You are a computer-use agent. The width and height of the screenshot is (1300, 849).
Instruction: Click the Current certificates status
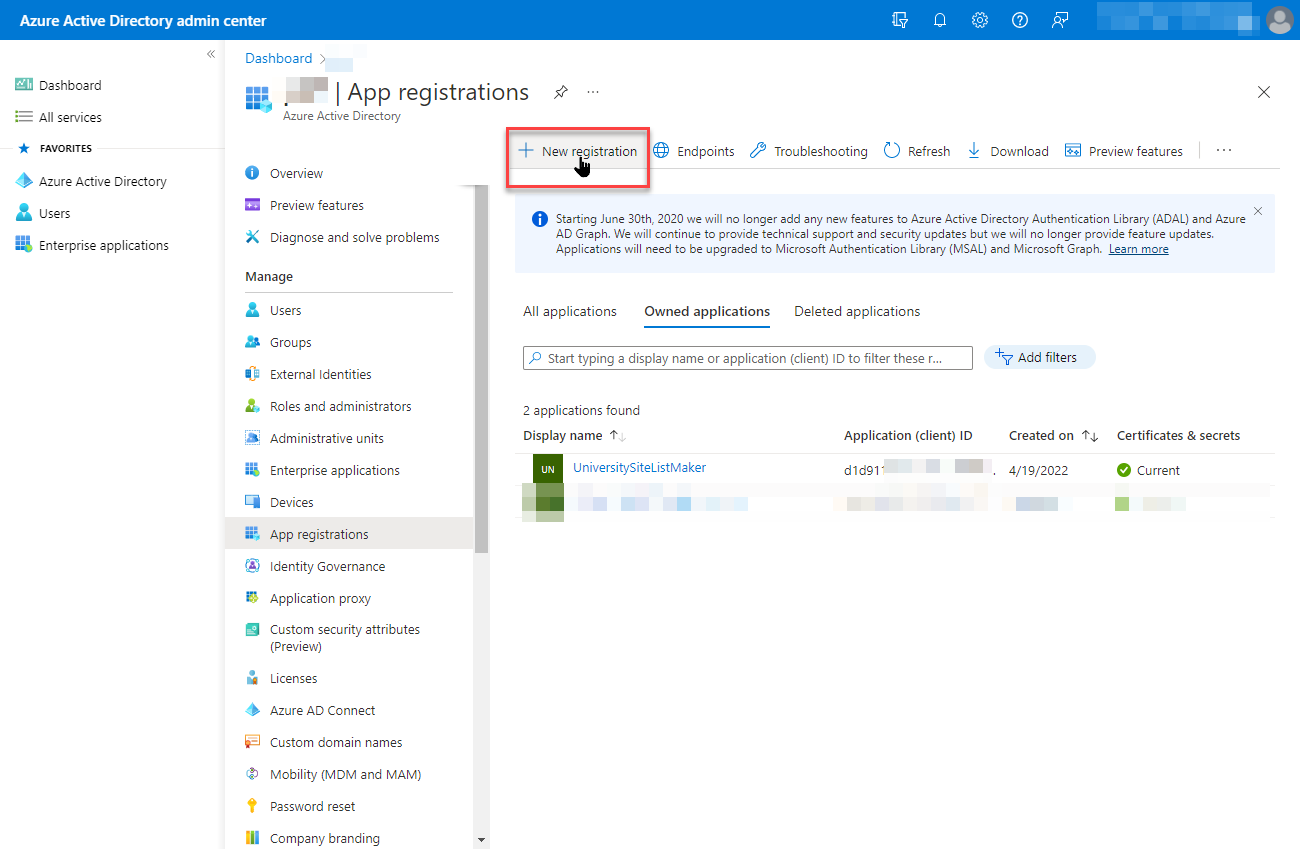tap(1148, 470)
